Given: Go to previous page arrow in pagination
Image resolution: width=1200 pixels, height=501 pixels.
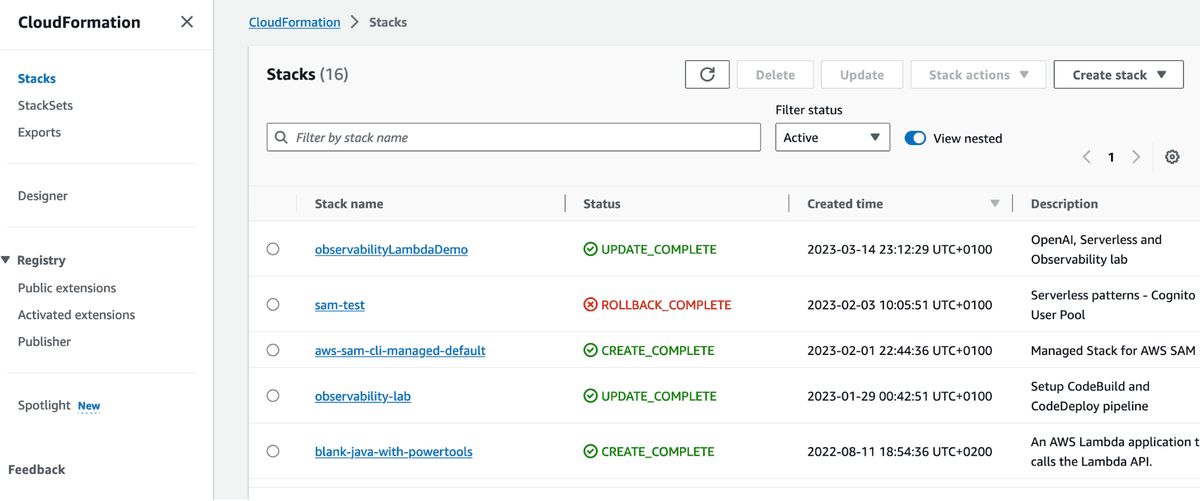Looking at the screenshot, I should click(1087, 157).
